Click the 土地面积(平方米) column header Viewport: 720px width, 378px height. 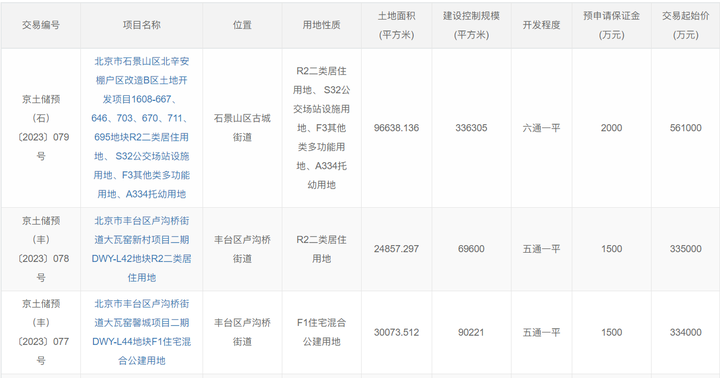point(396,25)
